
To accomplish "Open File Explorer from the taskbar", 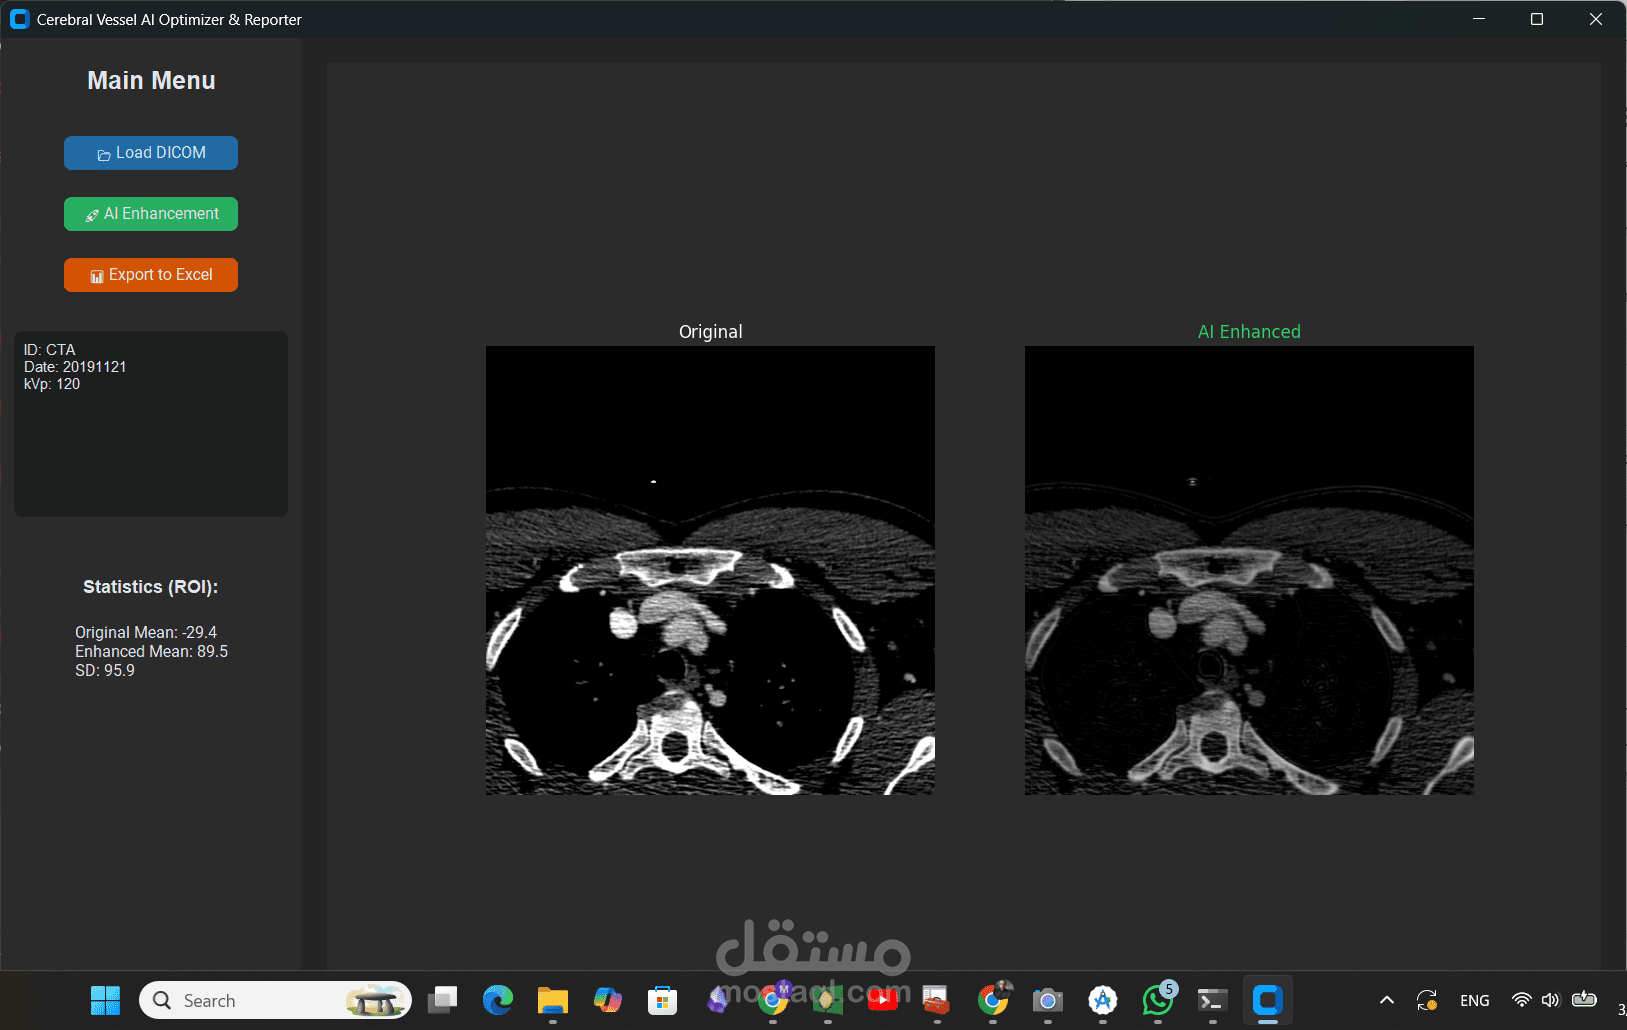I will tap(552, 1000).
